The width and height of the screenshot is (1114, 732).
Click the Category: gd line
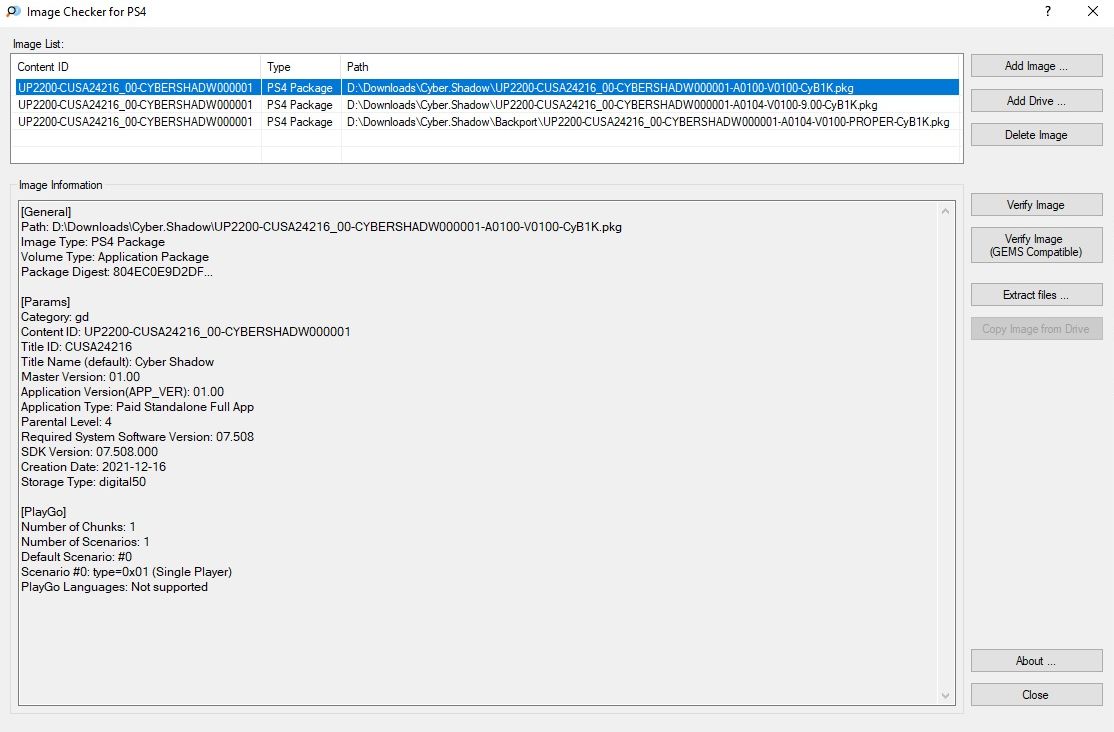(55, 317)
